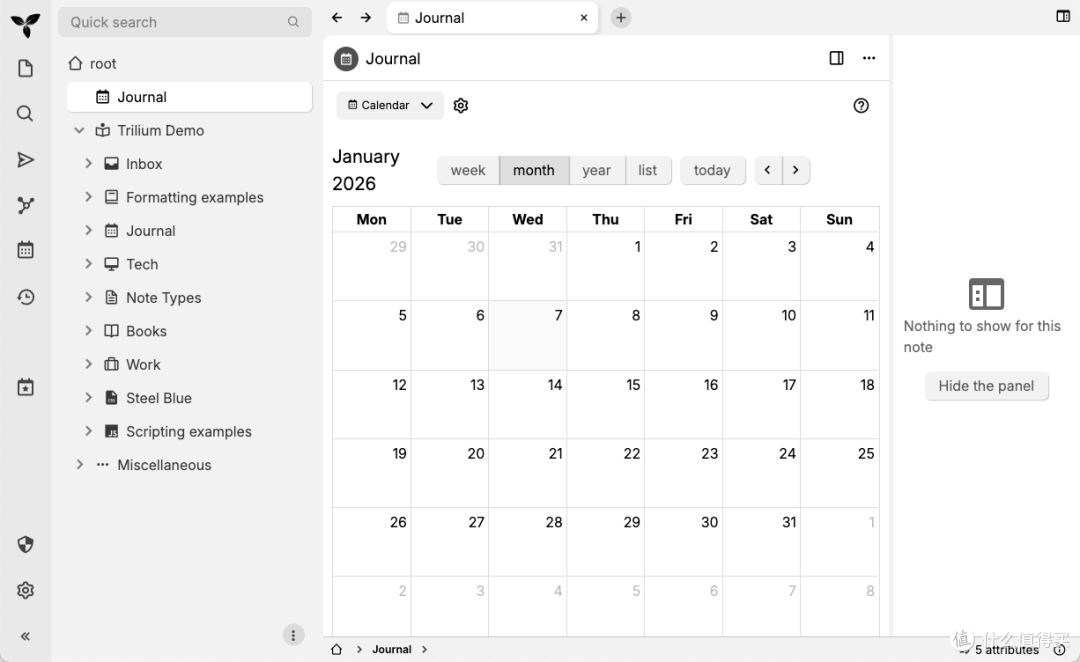Toggle the right pane icon at top right
This screenshot has height=662, width=1080.
1063,17
